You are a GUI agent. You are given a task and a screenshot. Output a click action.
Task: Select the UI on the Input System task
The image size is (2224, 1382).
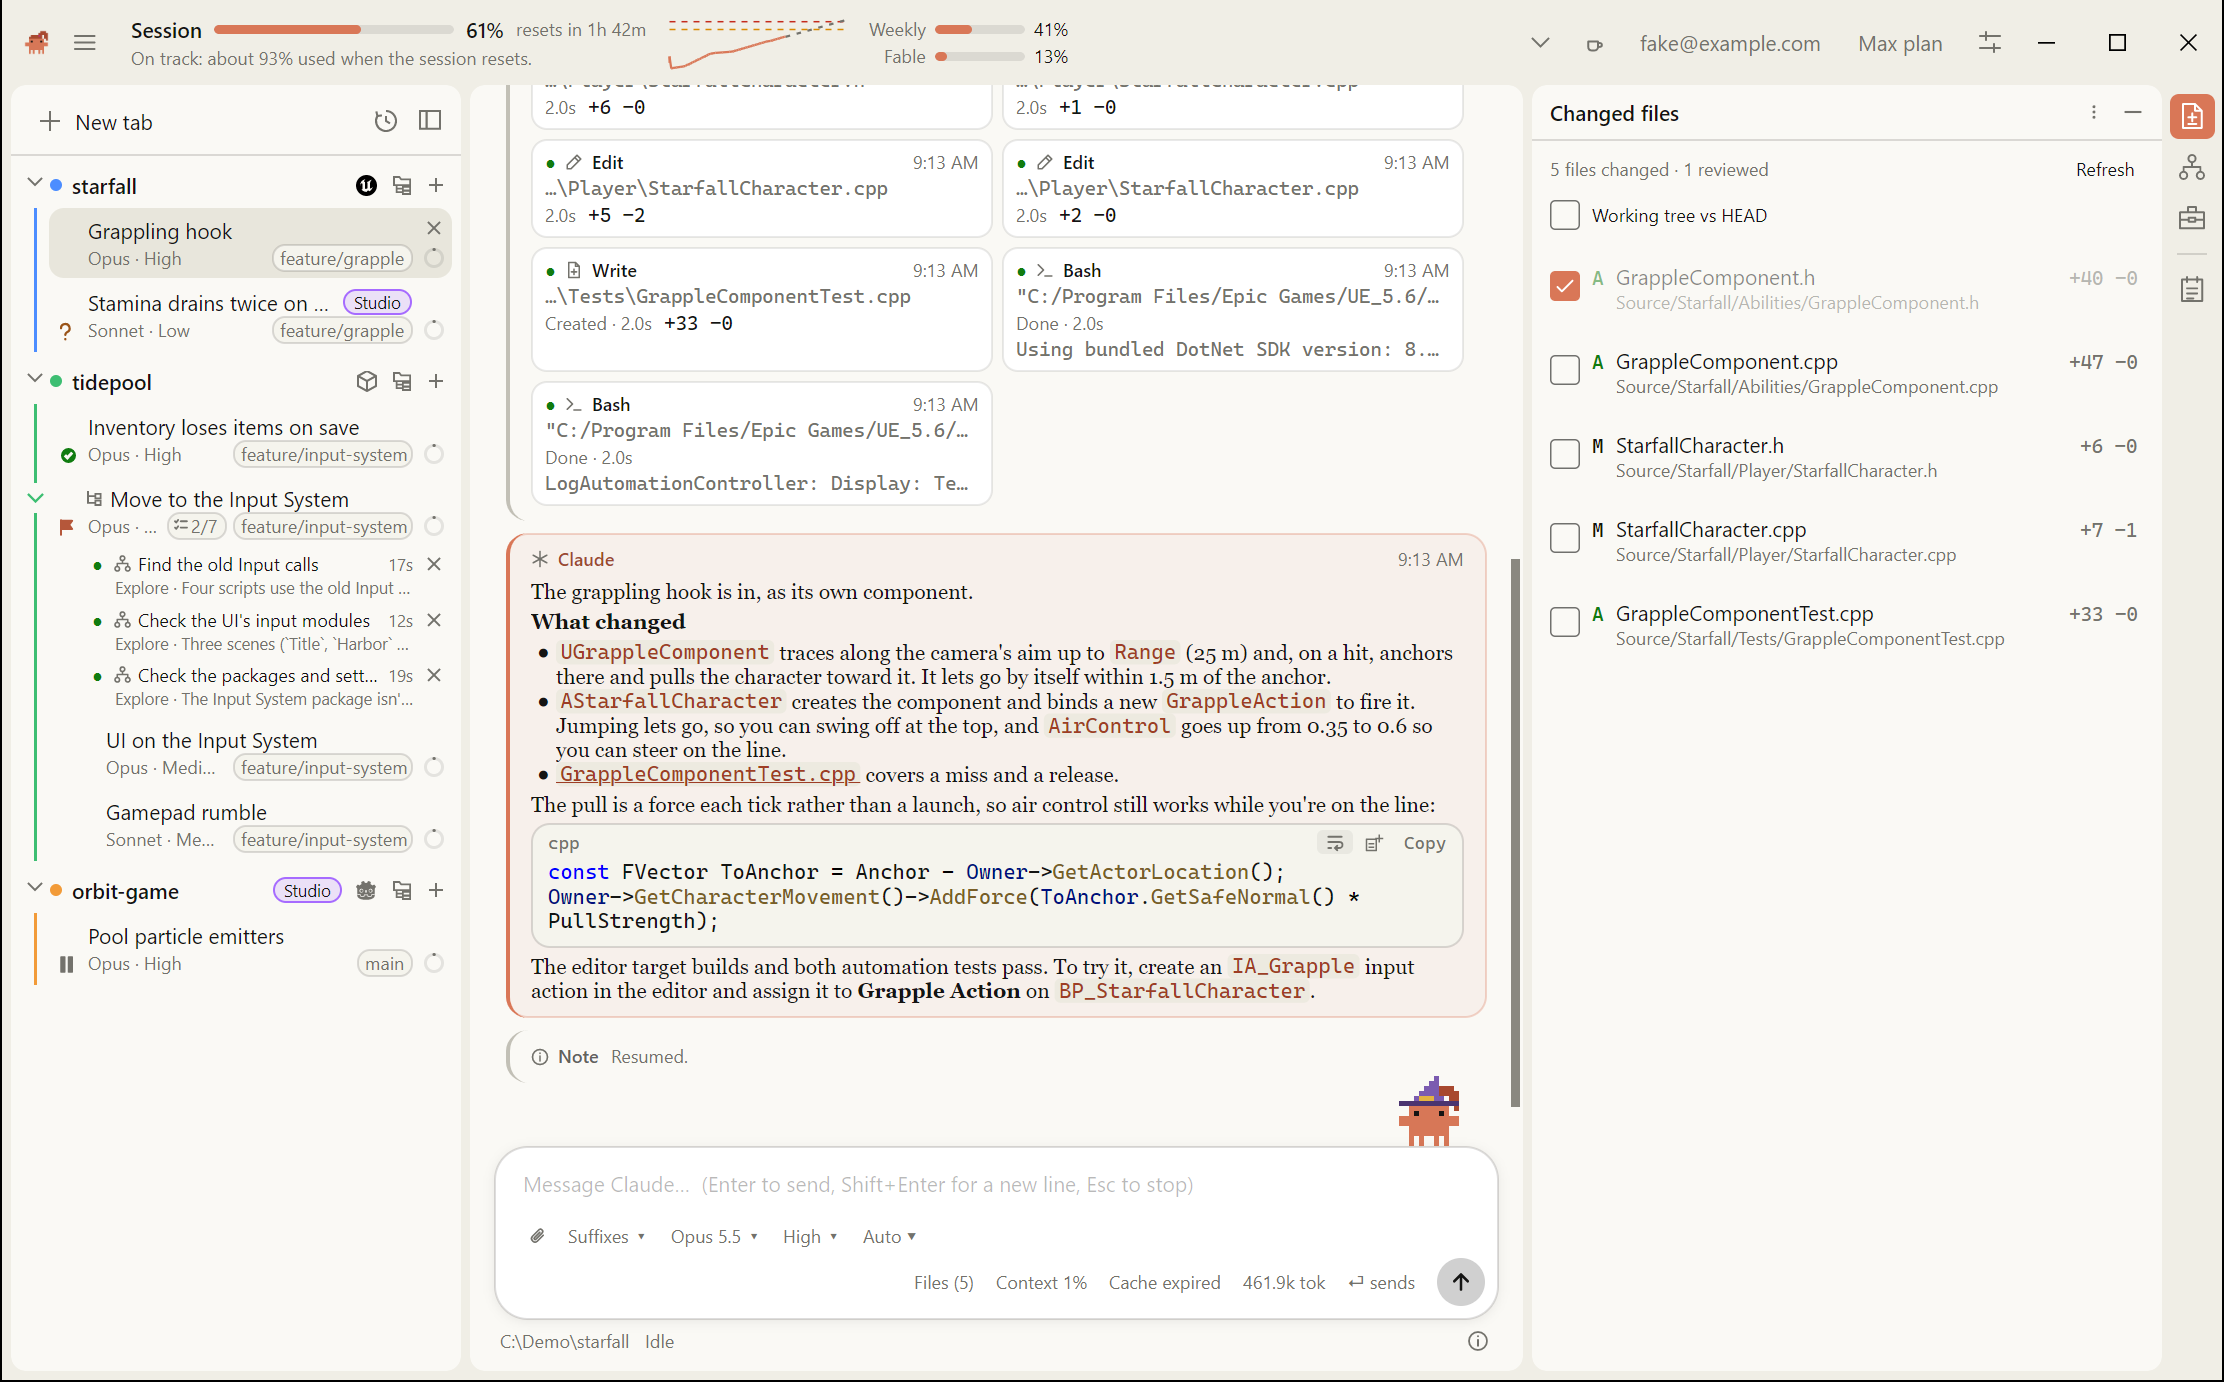pos(250,753)
